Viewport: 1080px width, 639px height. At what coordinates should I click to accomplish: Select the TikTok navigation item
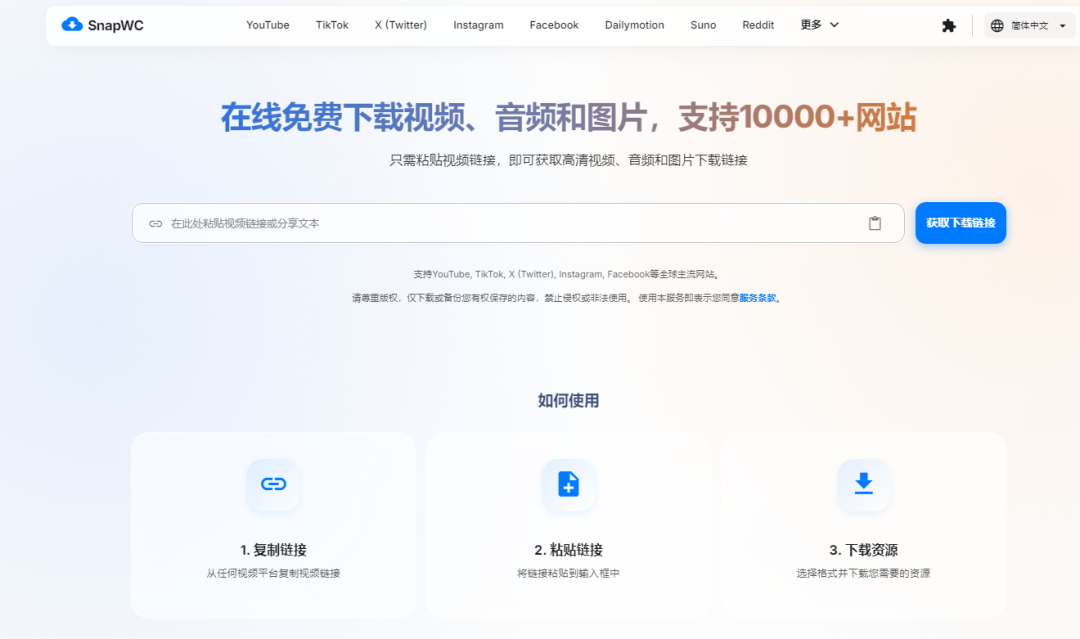coord(331,24)
